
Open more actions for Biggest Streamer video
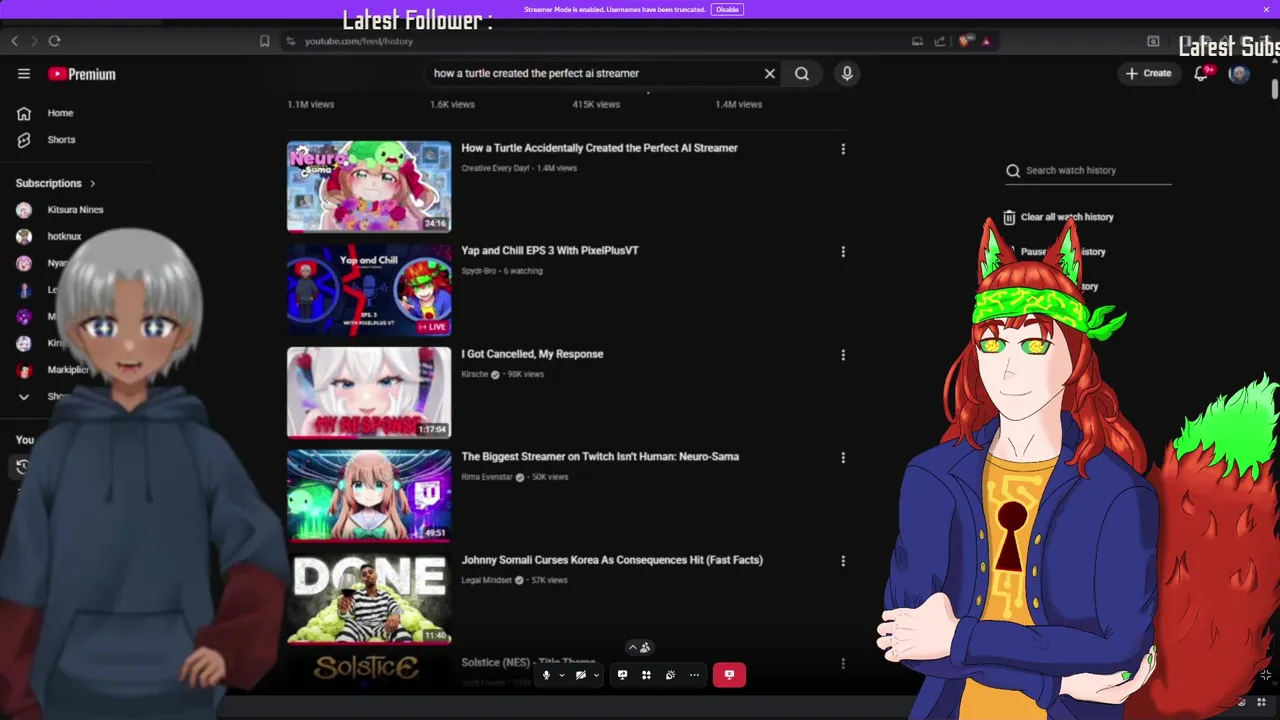[x=843, y=458]
